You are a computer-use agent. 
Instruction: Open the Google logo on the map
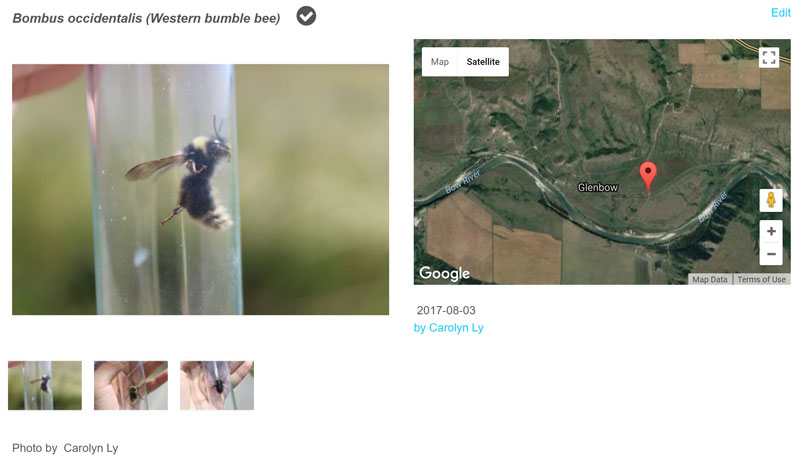(444, 273)
